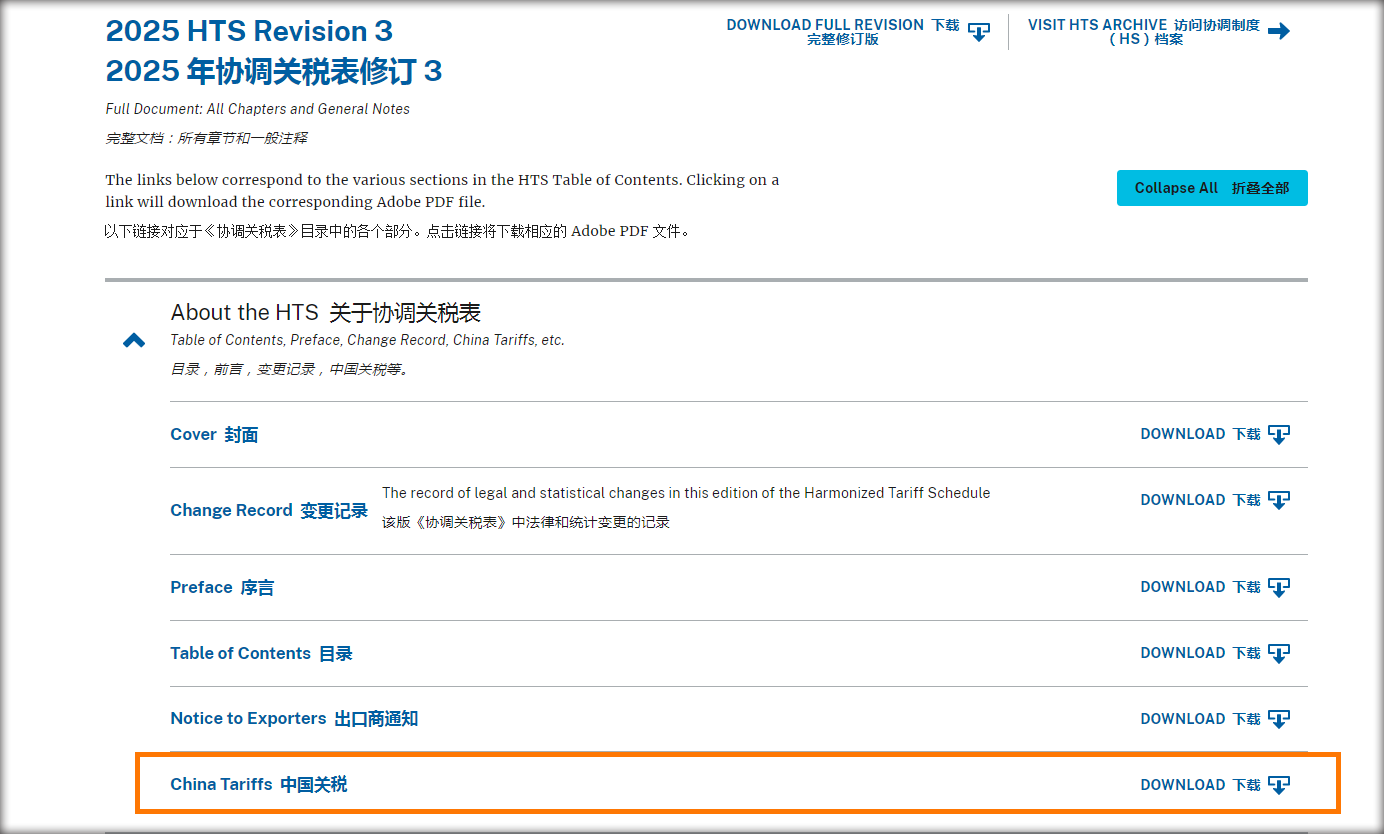Viewport: 1384px width, 834px height.
Task: Click the Table of Contents, Preface, Change Record subtitle
Action: tap(368, 340)
